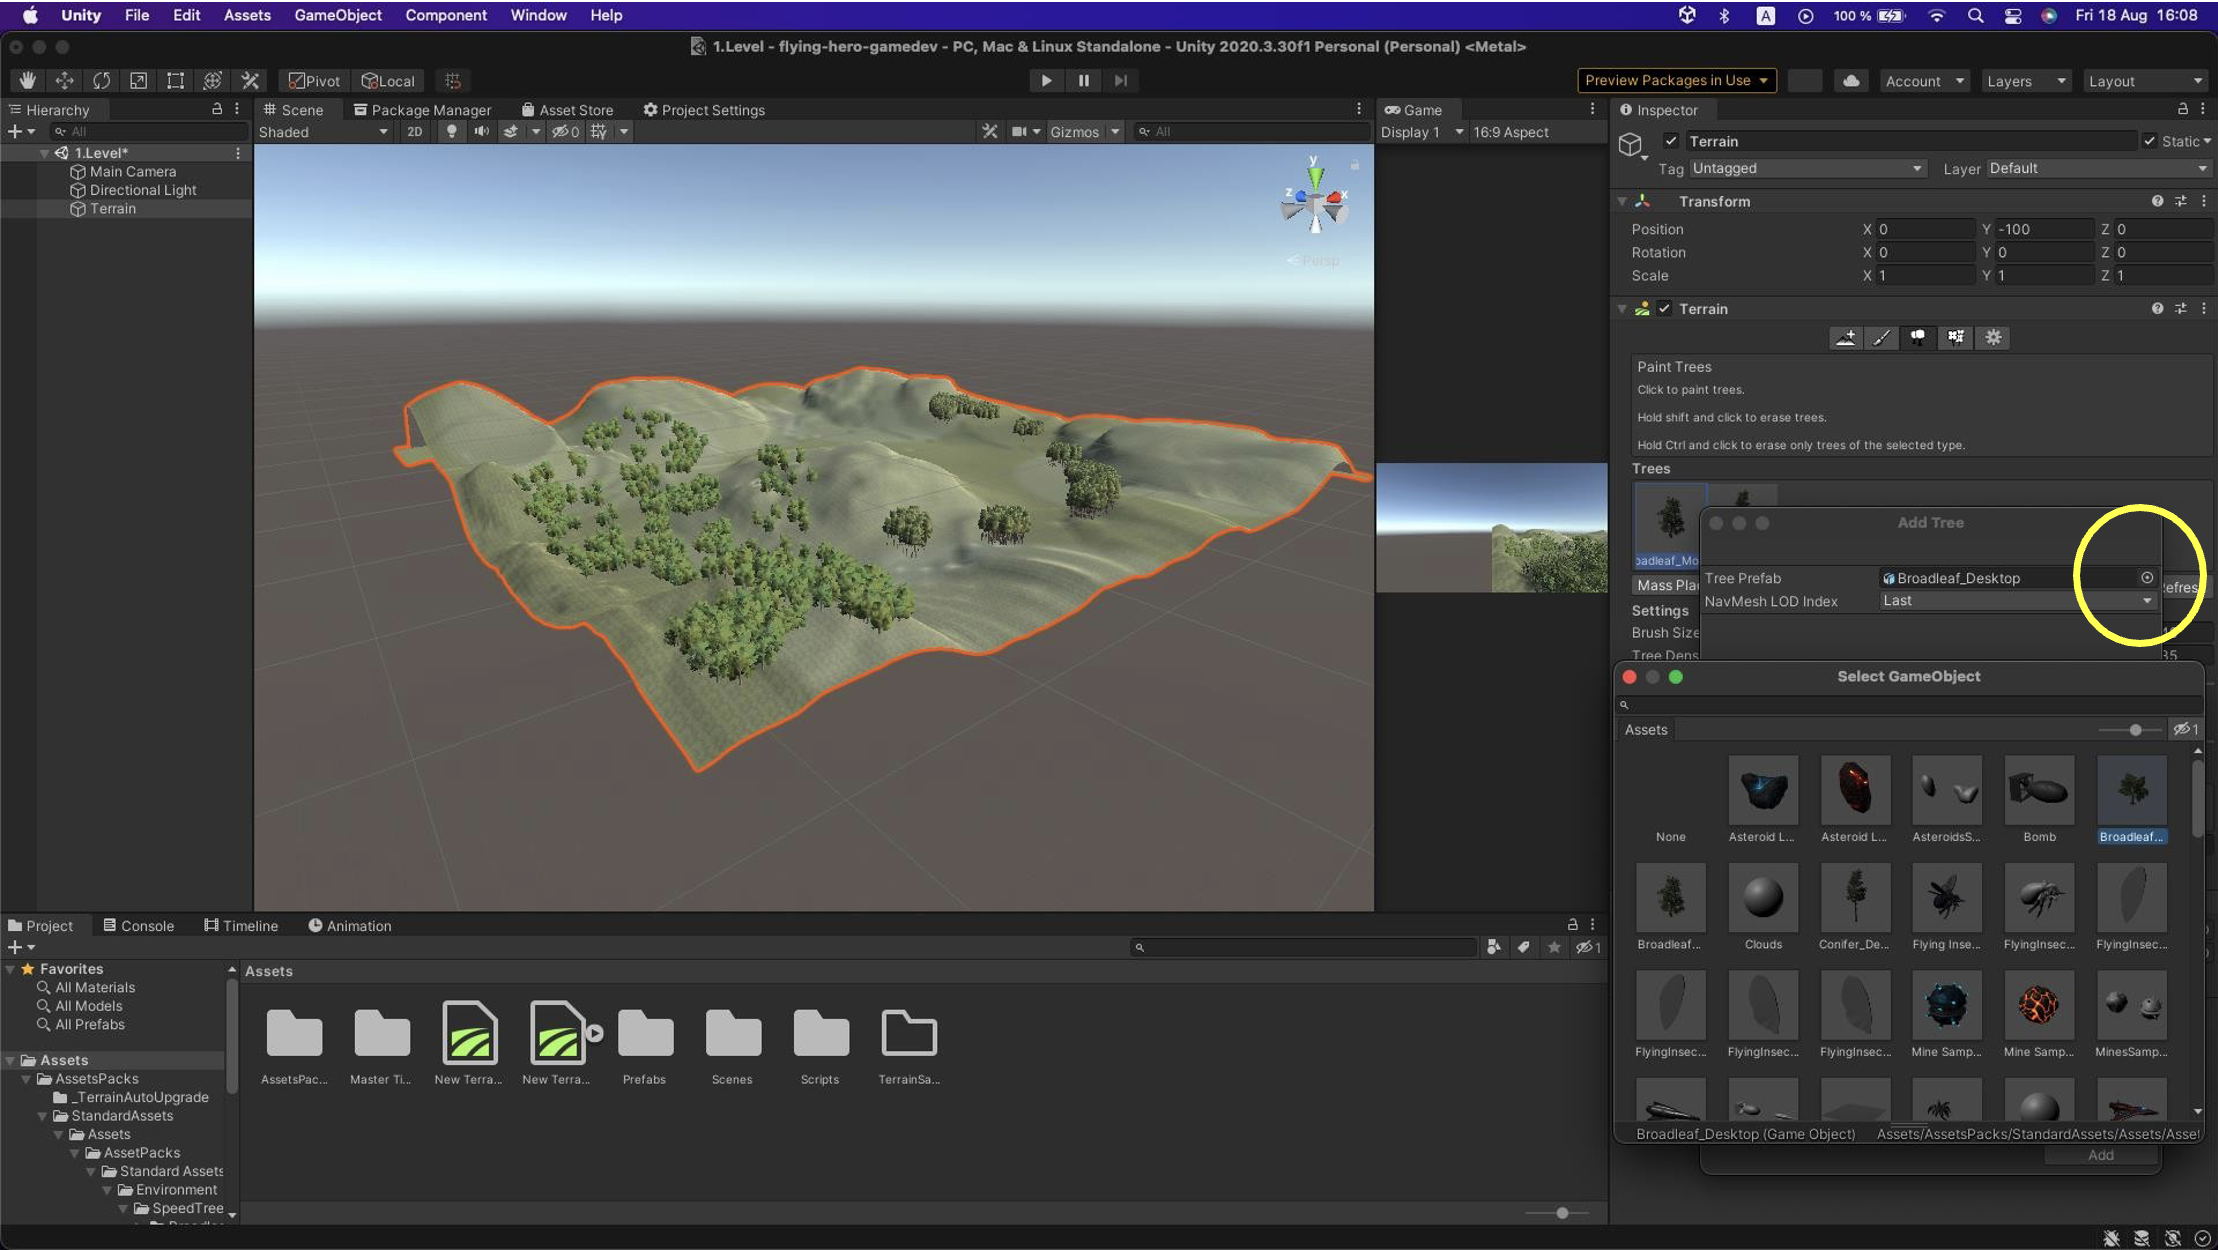The height and width of the screenshot is (1250, 2218).
Task: Open Window menu
Action: click(x=538, y=15)
